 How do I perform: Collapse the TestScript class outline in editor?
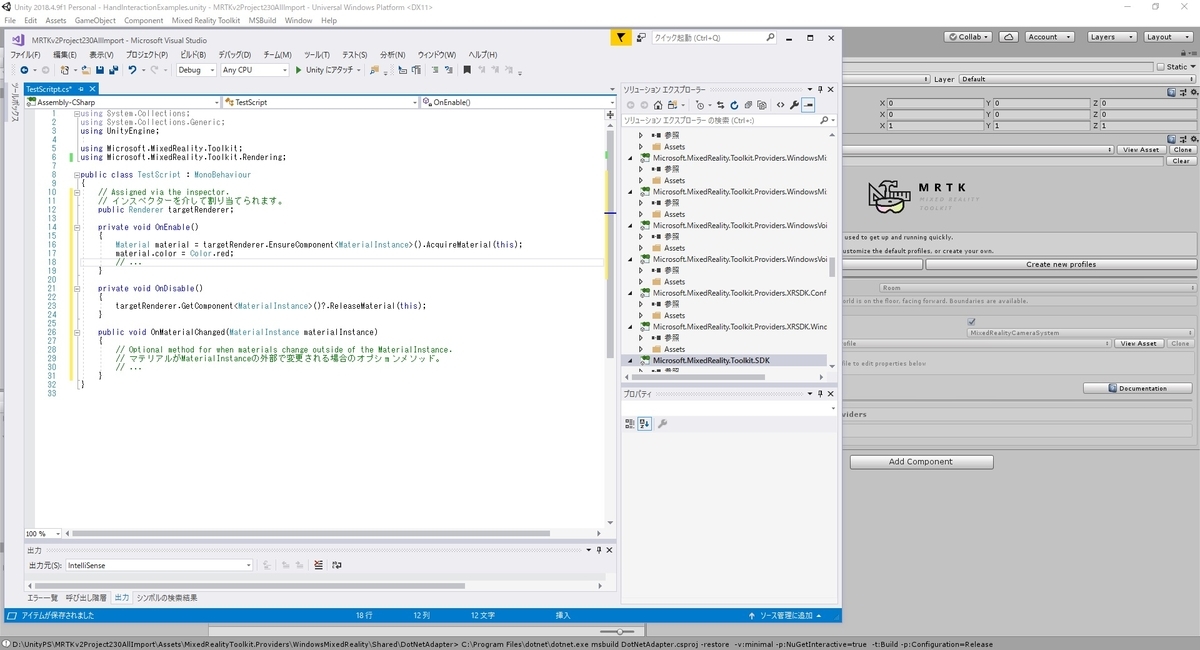coord(79,175)
